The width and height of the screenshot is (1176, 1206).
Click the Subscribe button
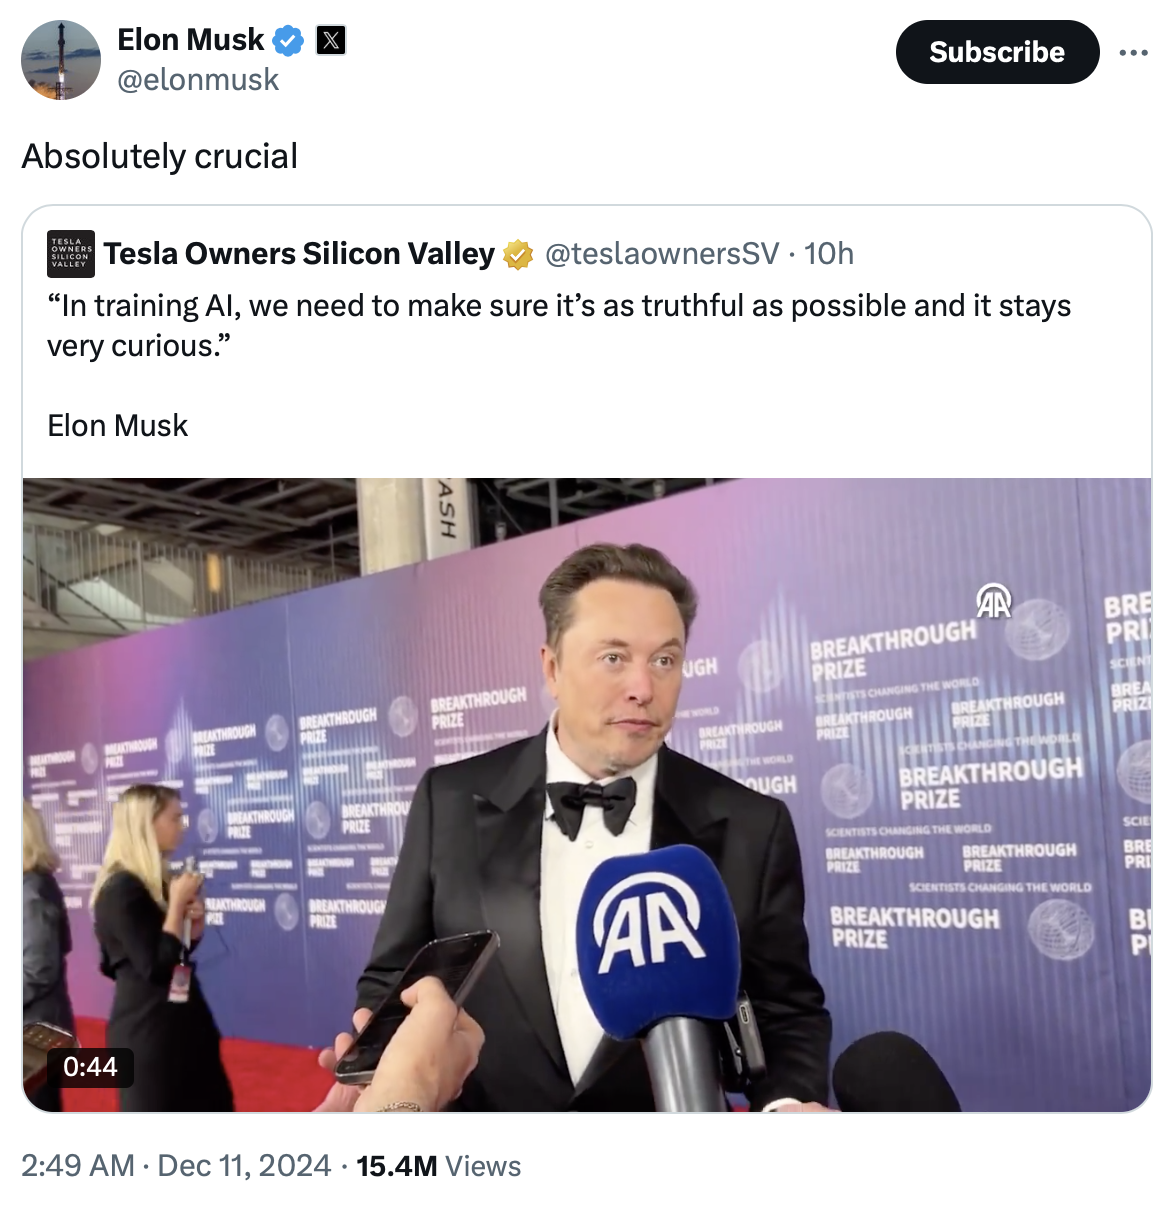point(996,52)
